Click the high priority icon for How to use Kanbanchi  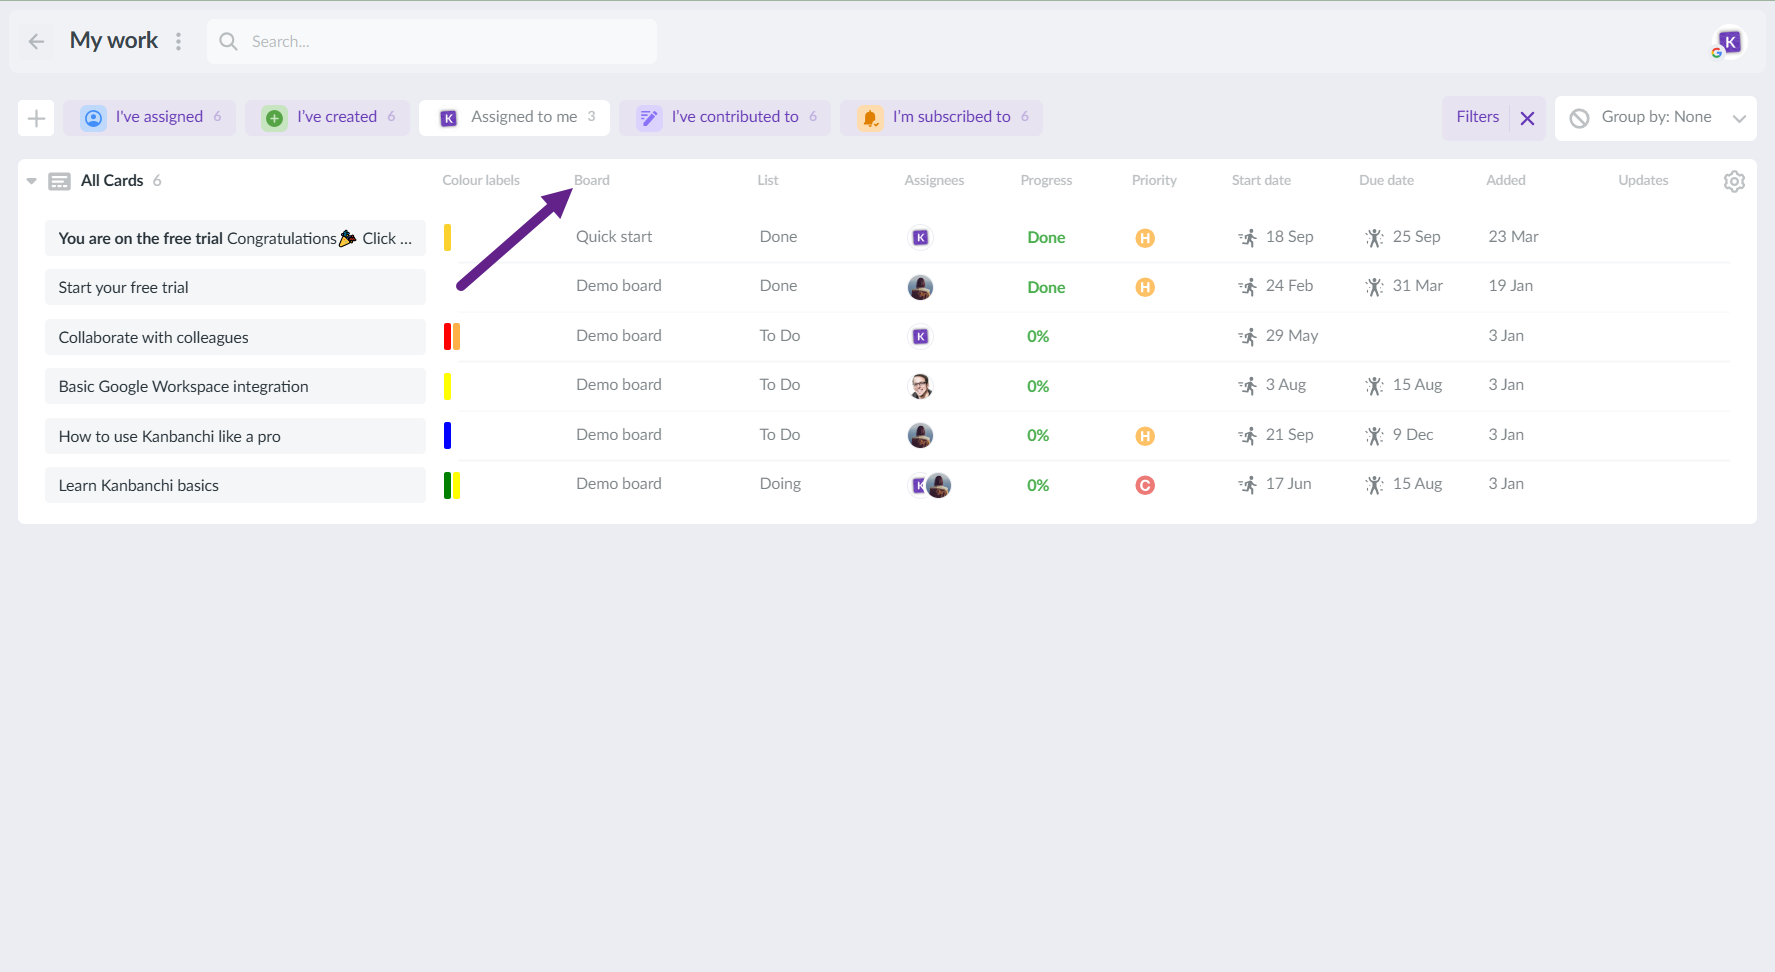tap(1145, 436)
